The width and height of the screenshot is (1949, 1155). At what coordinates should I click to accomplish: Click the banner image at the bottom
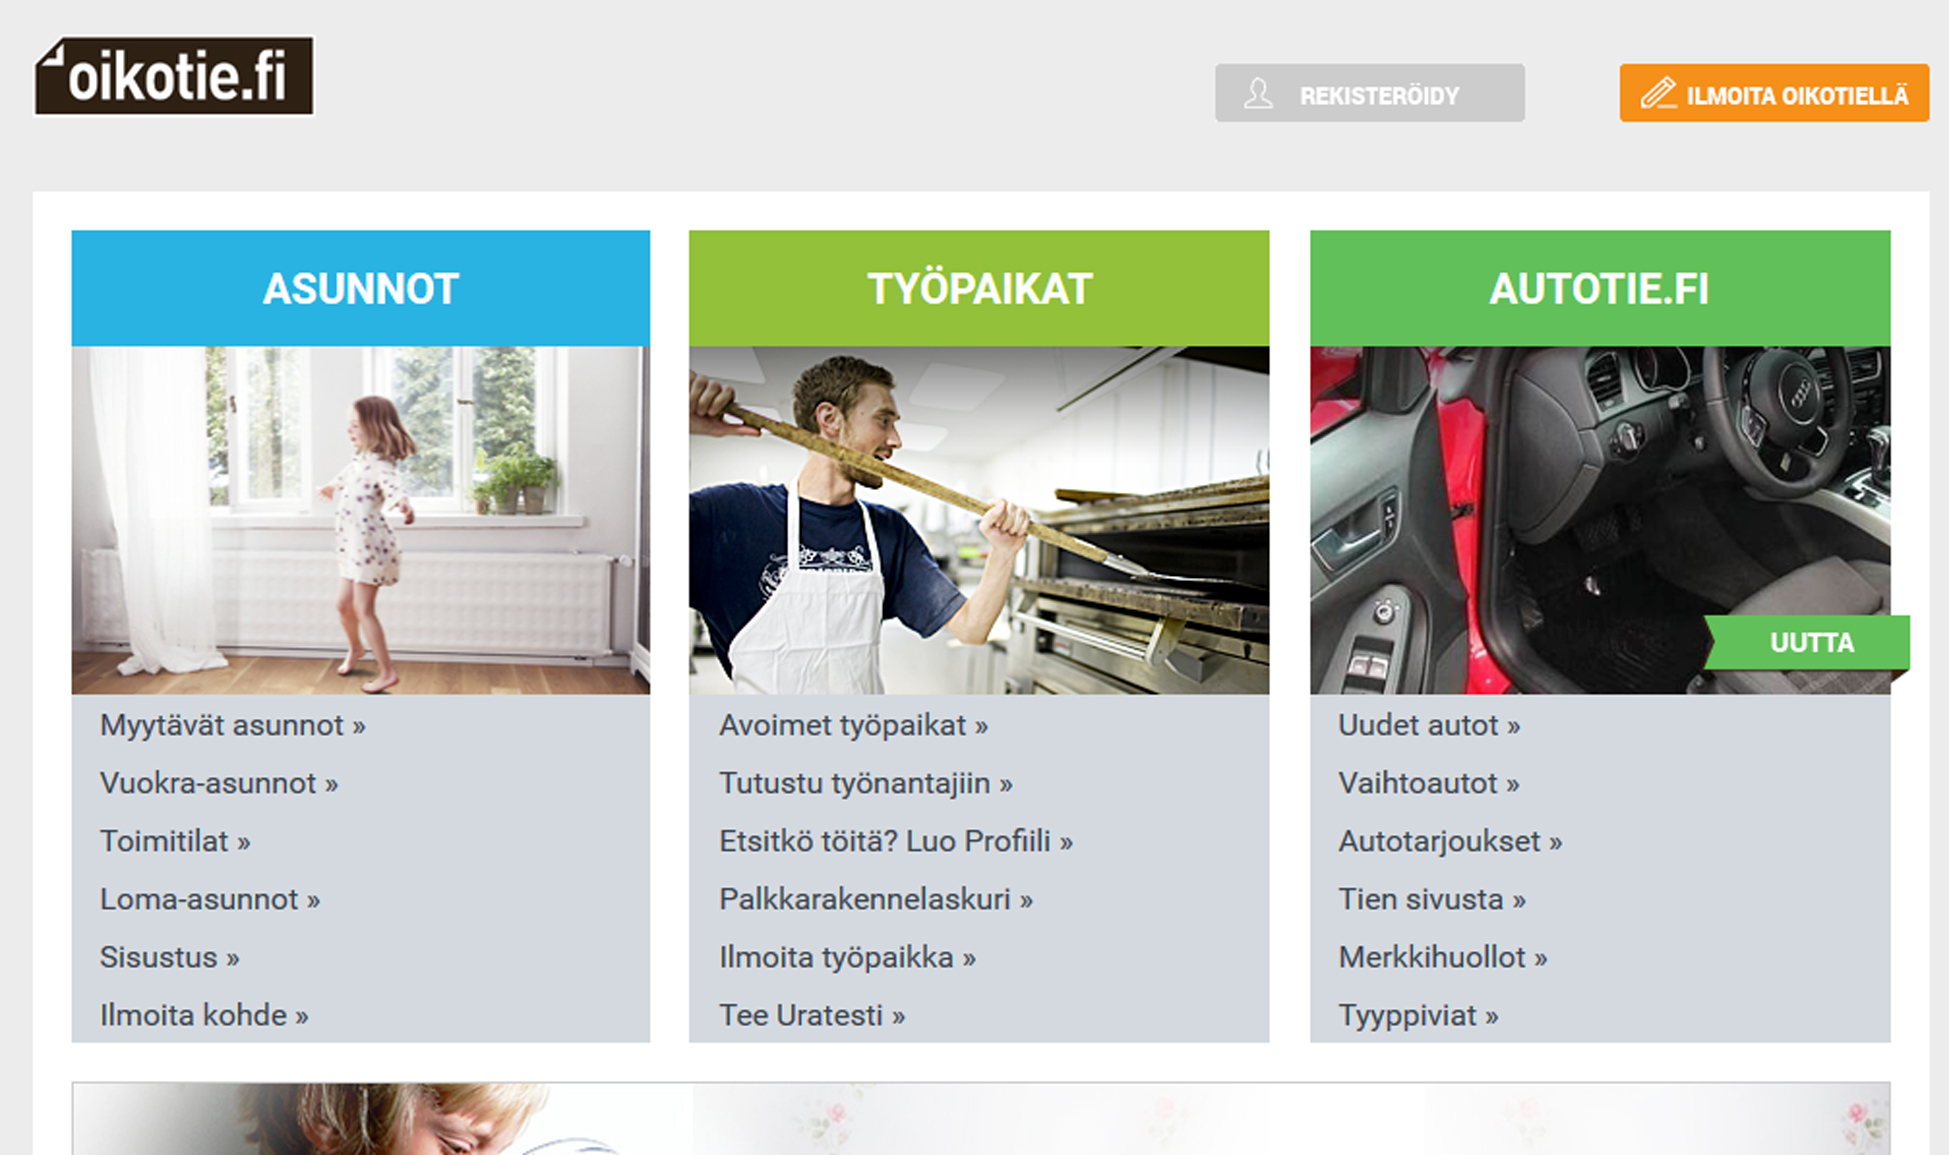pos(981,1119)
